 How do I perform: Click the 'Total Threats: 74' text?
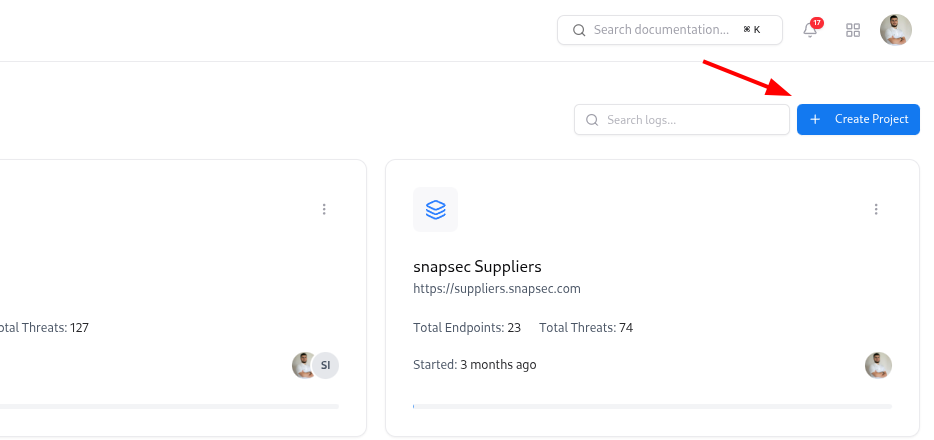click(586, 327)
